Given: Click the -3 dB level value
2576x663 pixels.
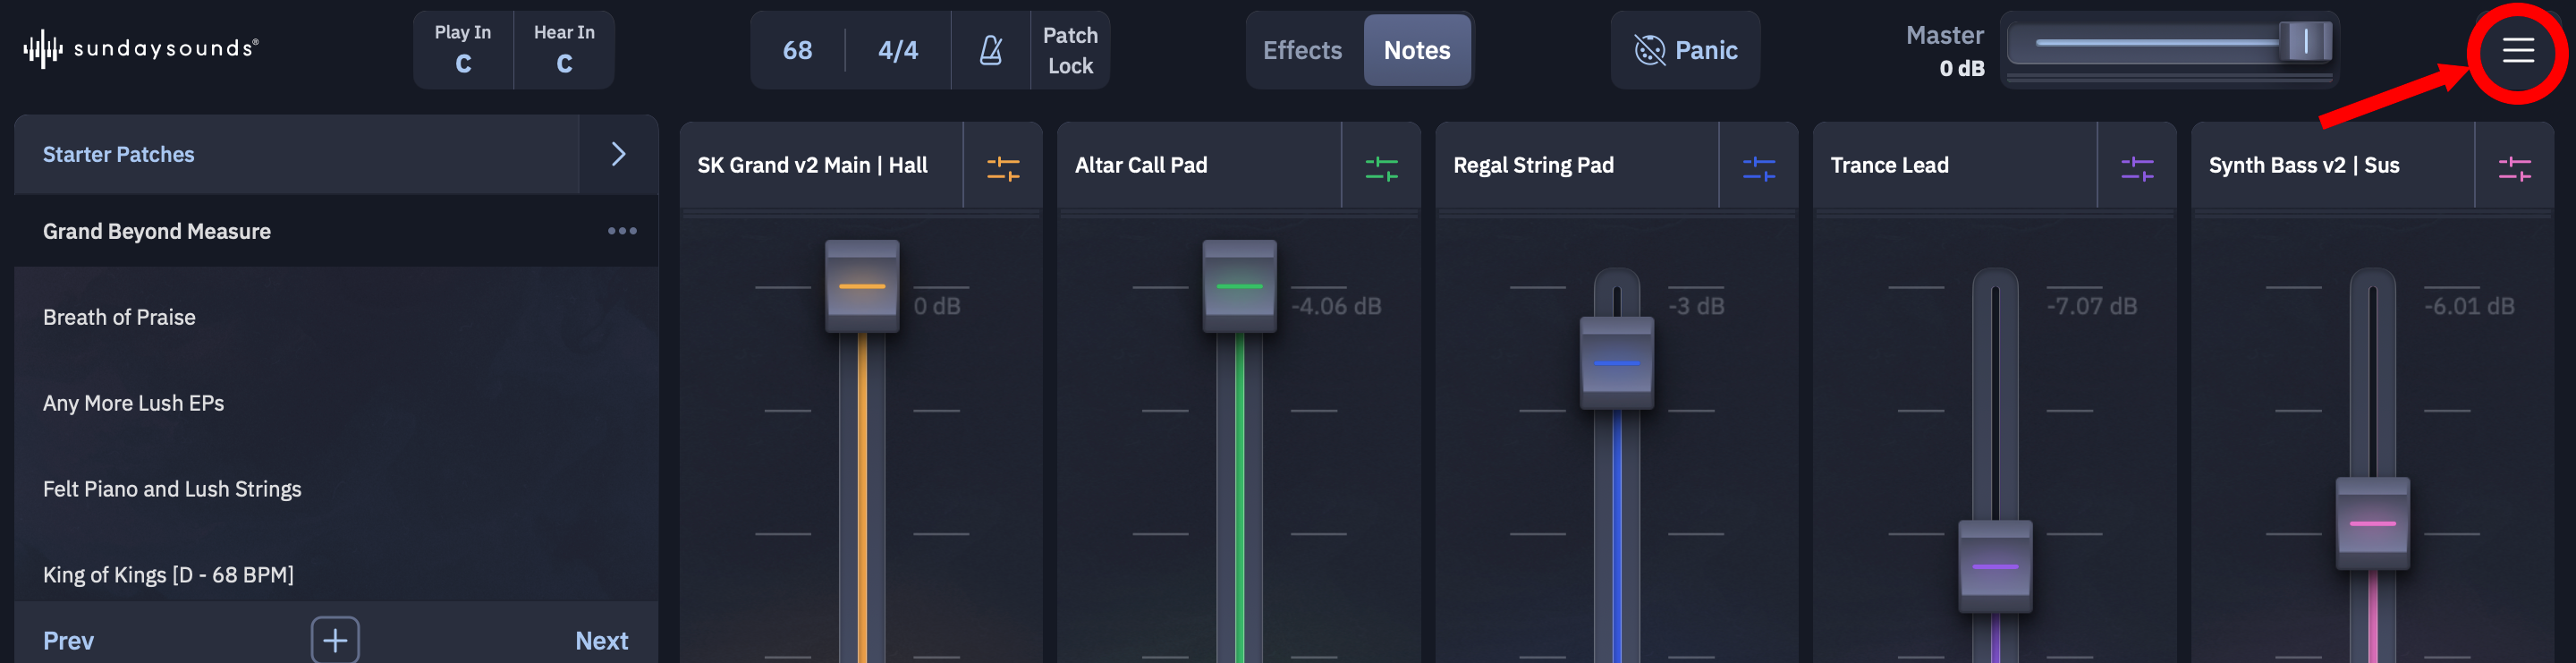Looking at the screenshot, I should (1696, 306).
